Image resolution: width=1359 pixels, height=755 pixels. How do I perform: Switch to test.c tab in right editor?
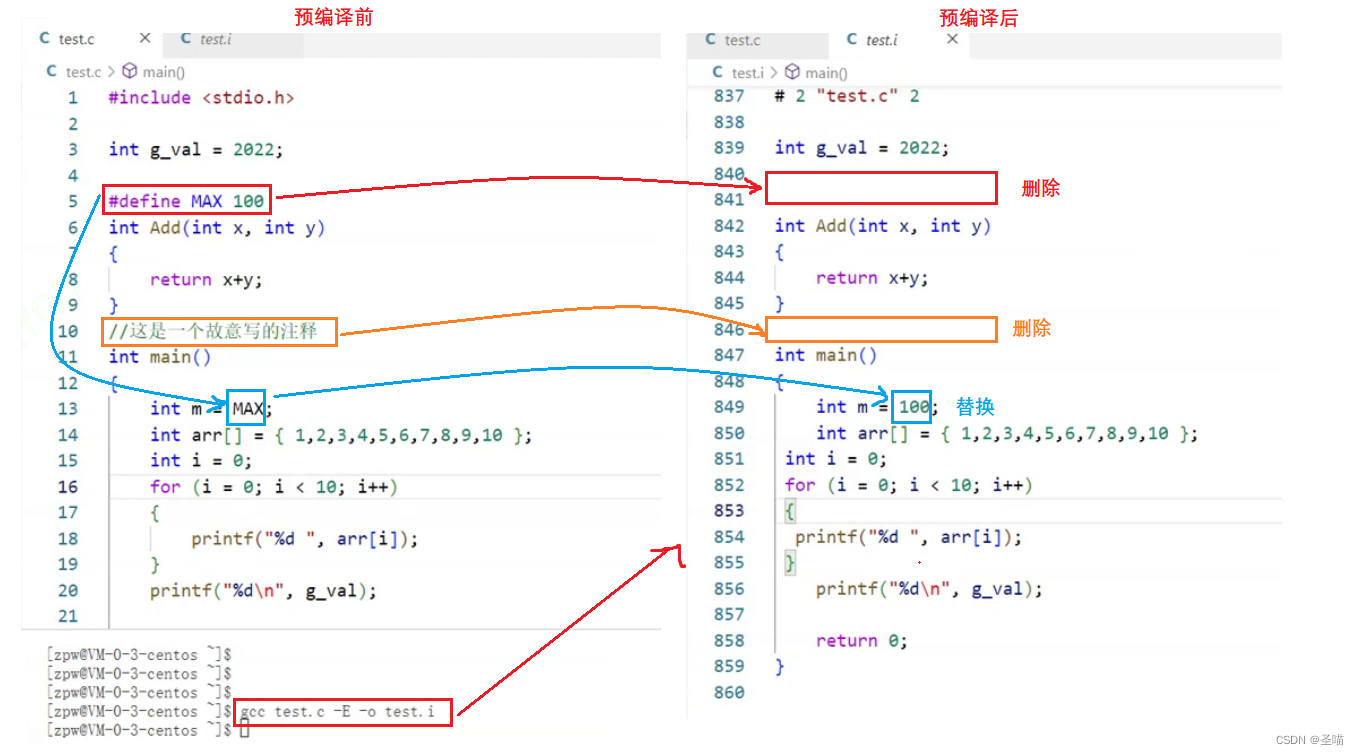[x=742, y=40]
